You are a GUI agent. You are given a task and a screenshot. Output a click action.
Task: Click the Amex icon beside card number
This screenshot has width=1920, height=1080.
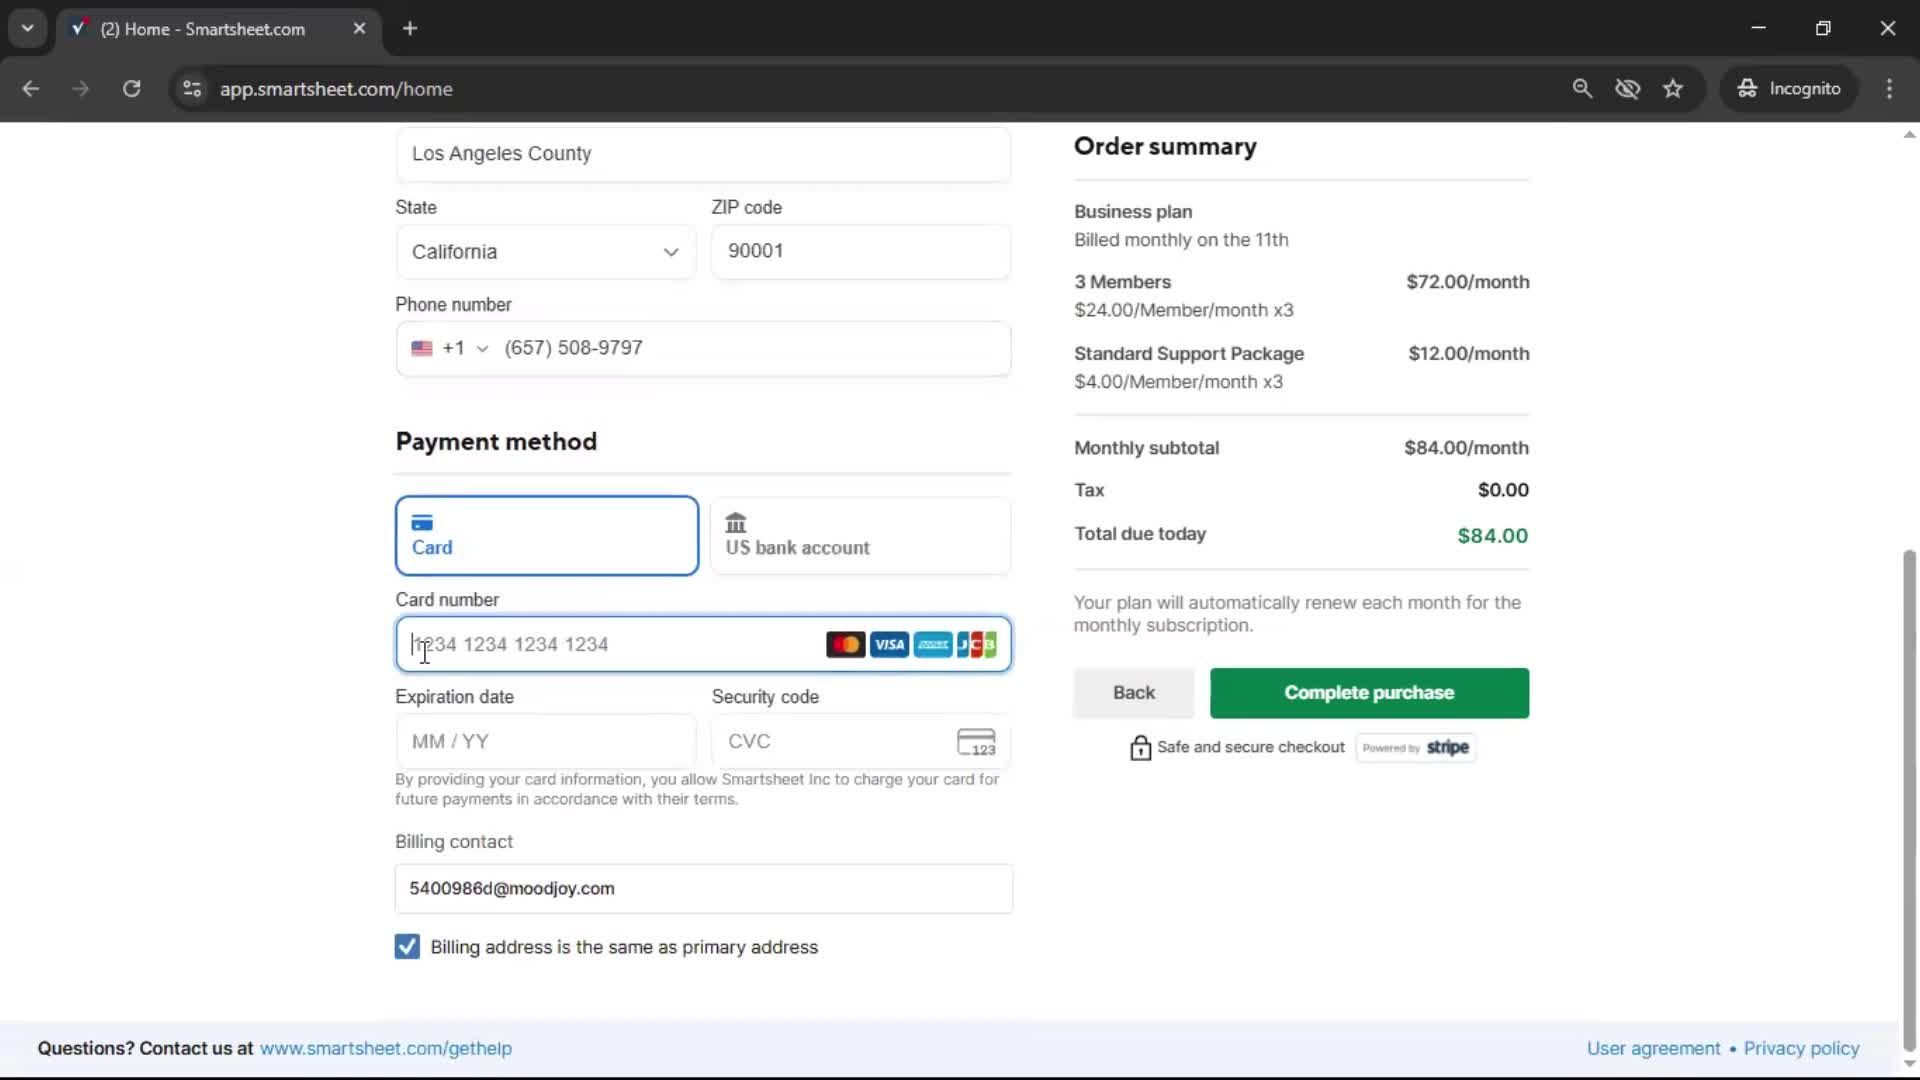coord(933,644)
